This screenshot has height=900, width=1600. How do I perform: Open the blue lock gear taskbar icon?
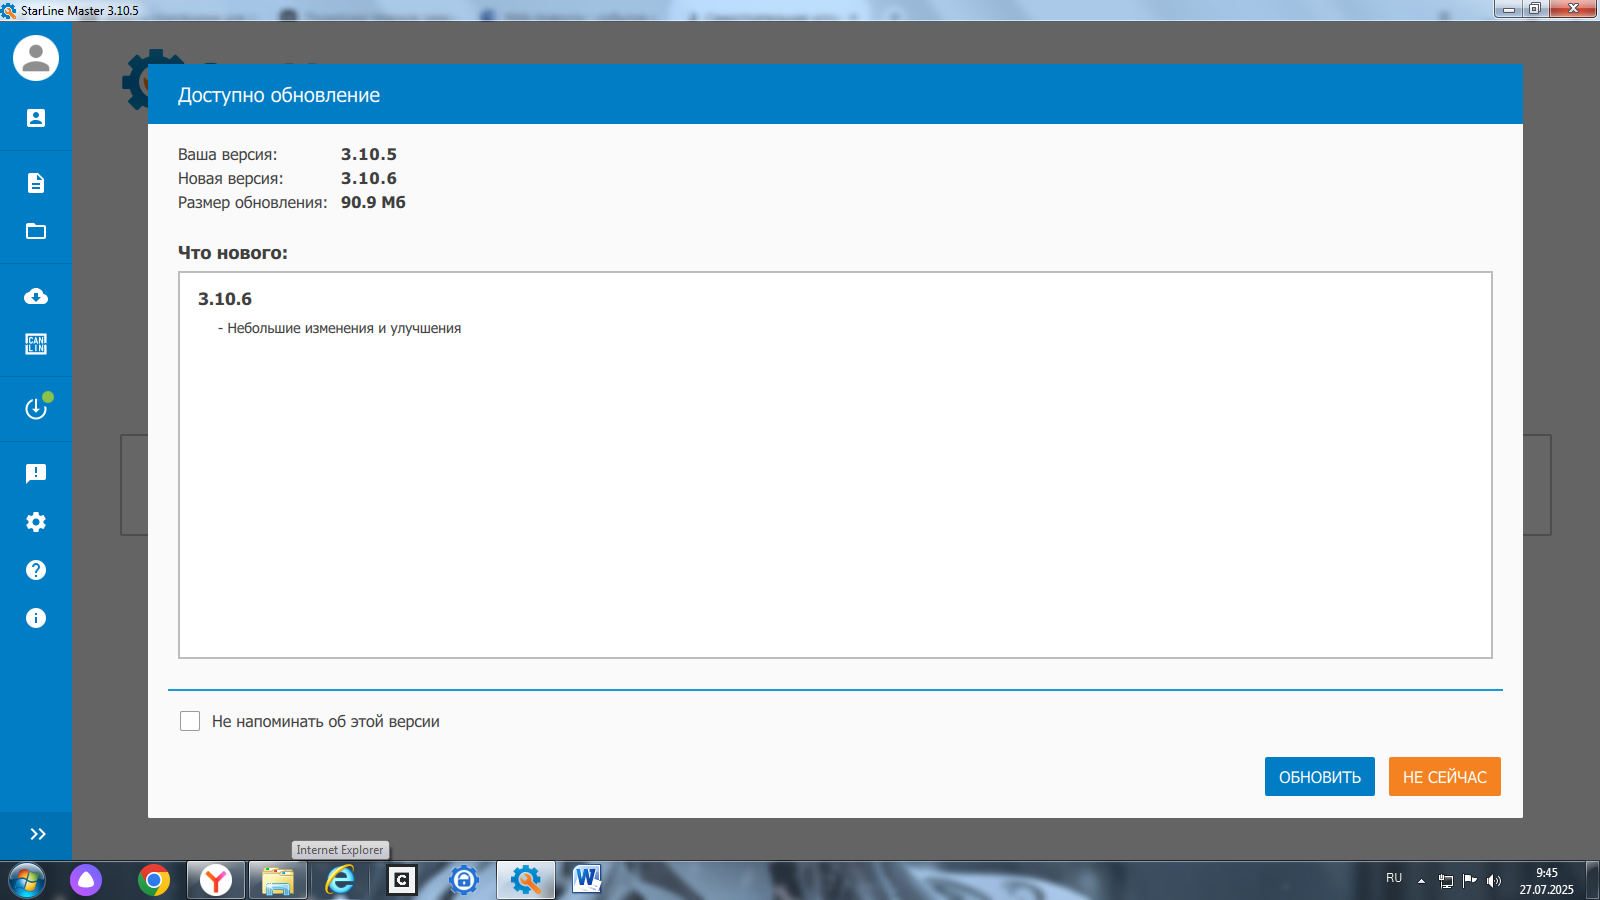(x=464, y=880)
